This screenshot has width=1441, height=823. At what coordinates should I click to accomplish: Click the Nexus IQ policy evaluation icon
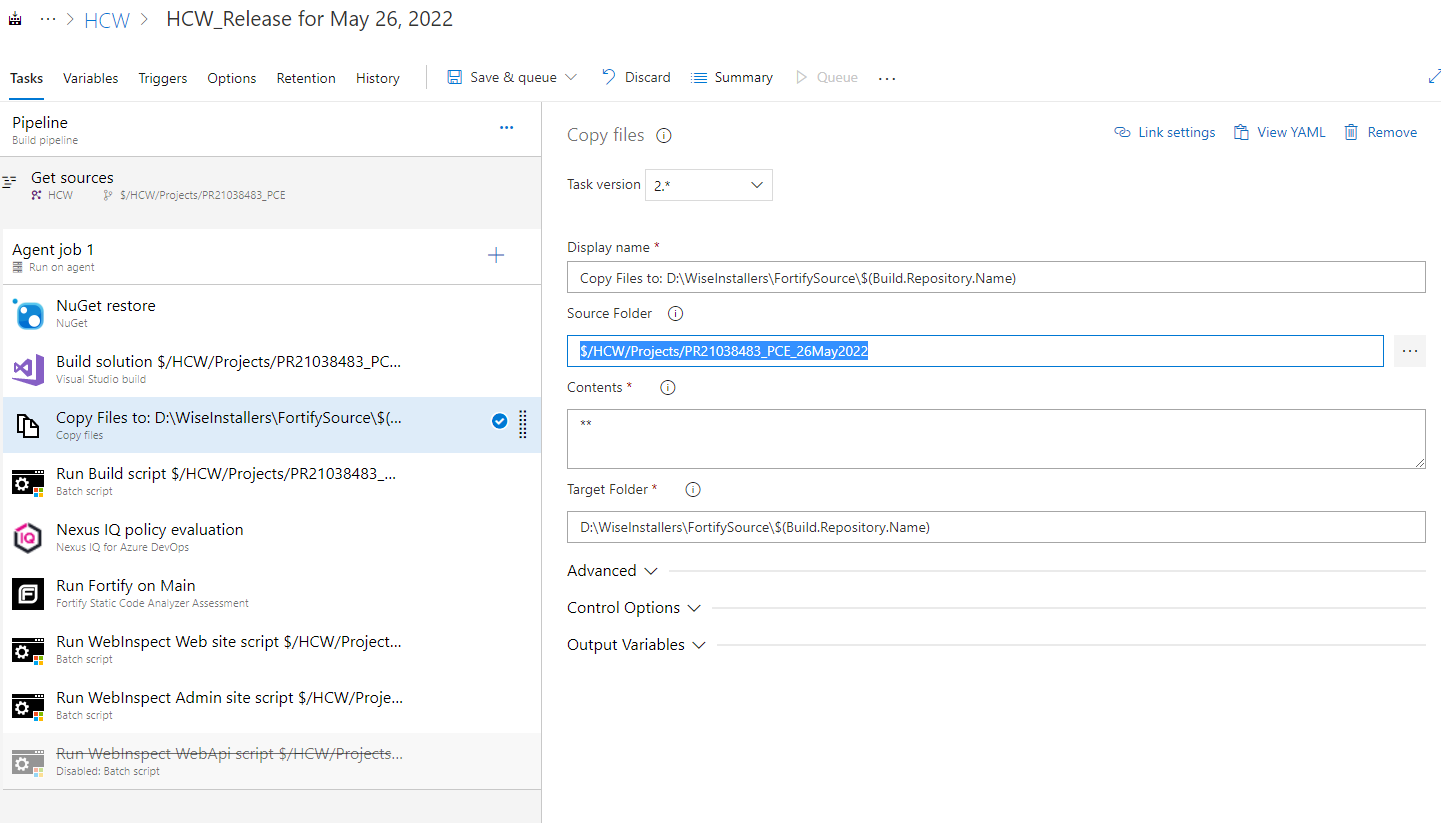(28, 538)
